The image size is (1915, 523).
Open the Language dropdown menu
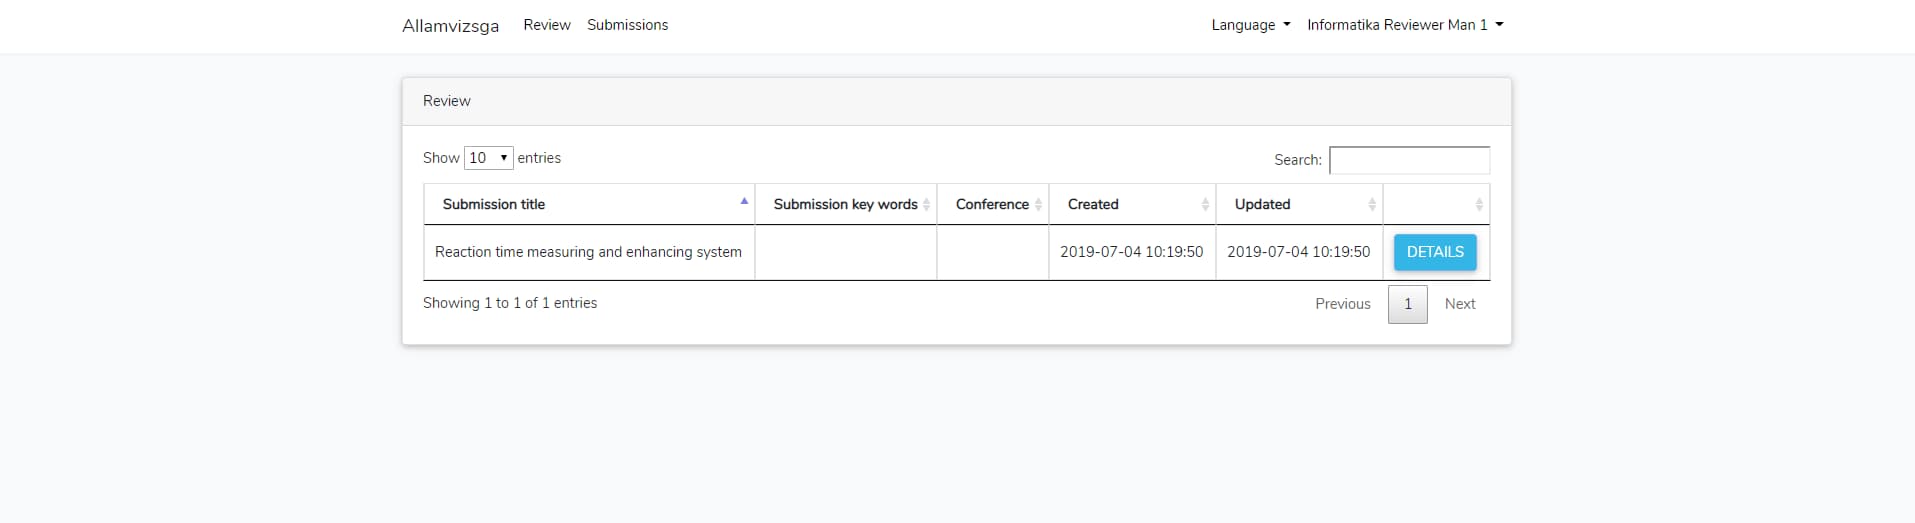(1250, 25)
